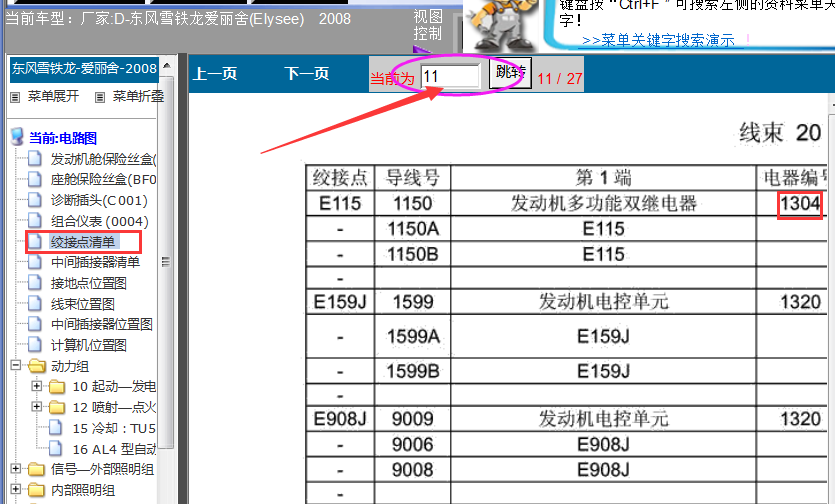The width and height of the screenshot is (835, 504).
Task: Click the 东风雪铁龙-爱丽舍-2008 header
Action: (84, 69)
